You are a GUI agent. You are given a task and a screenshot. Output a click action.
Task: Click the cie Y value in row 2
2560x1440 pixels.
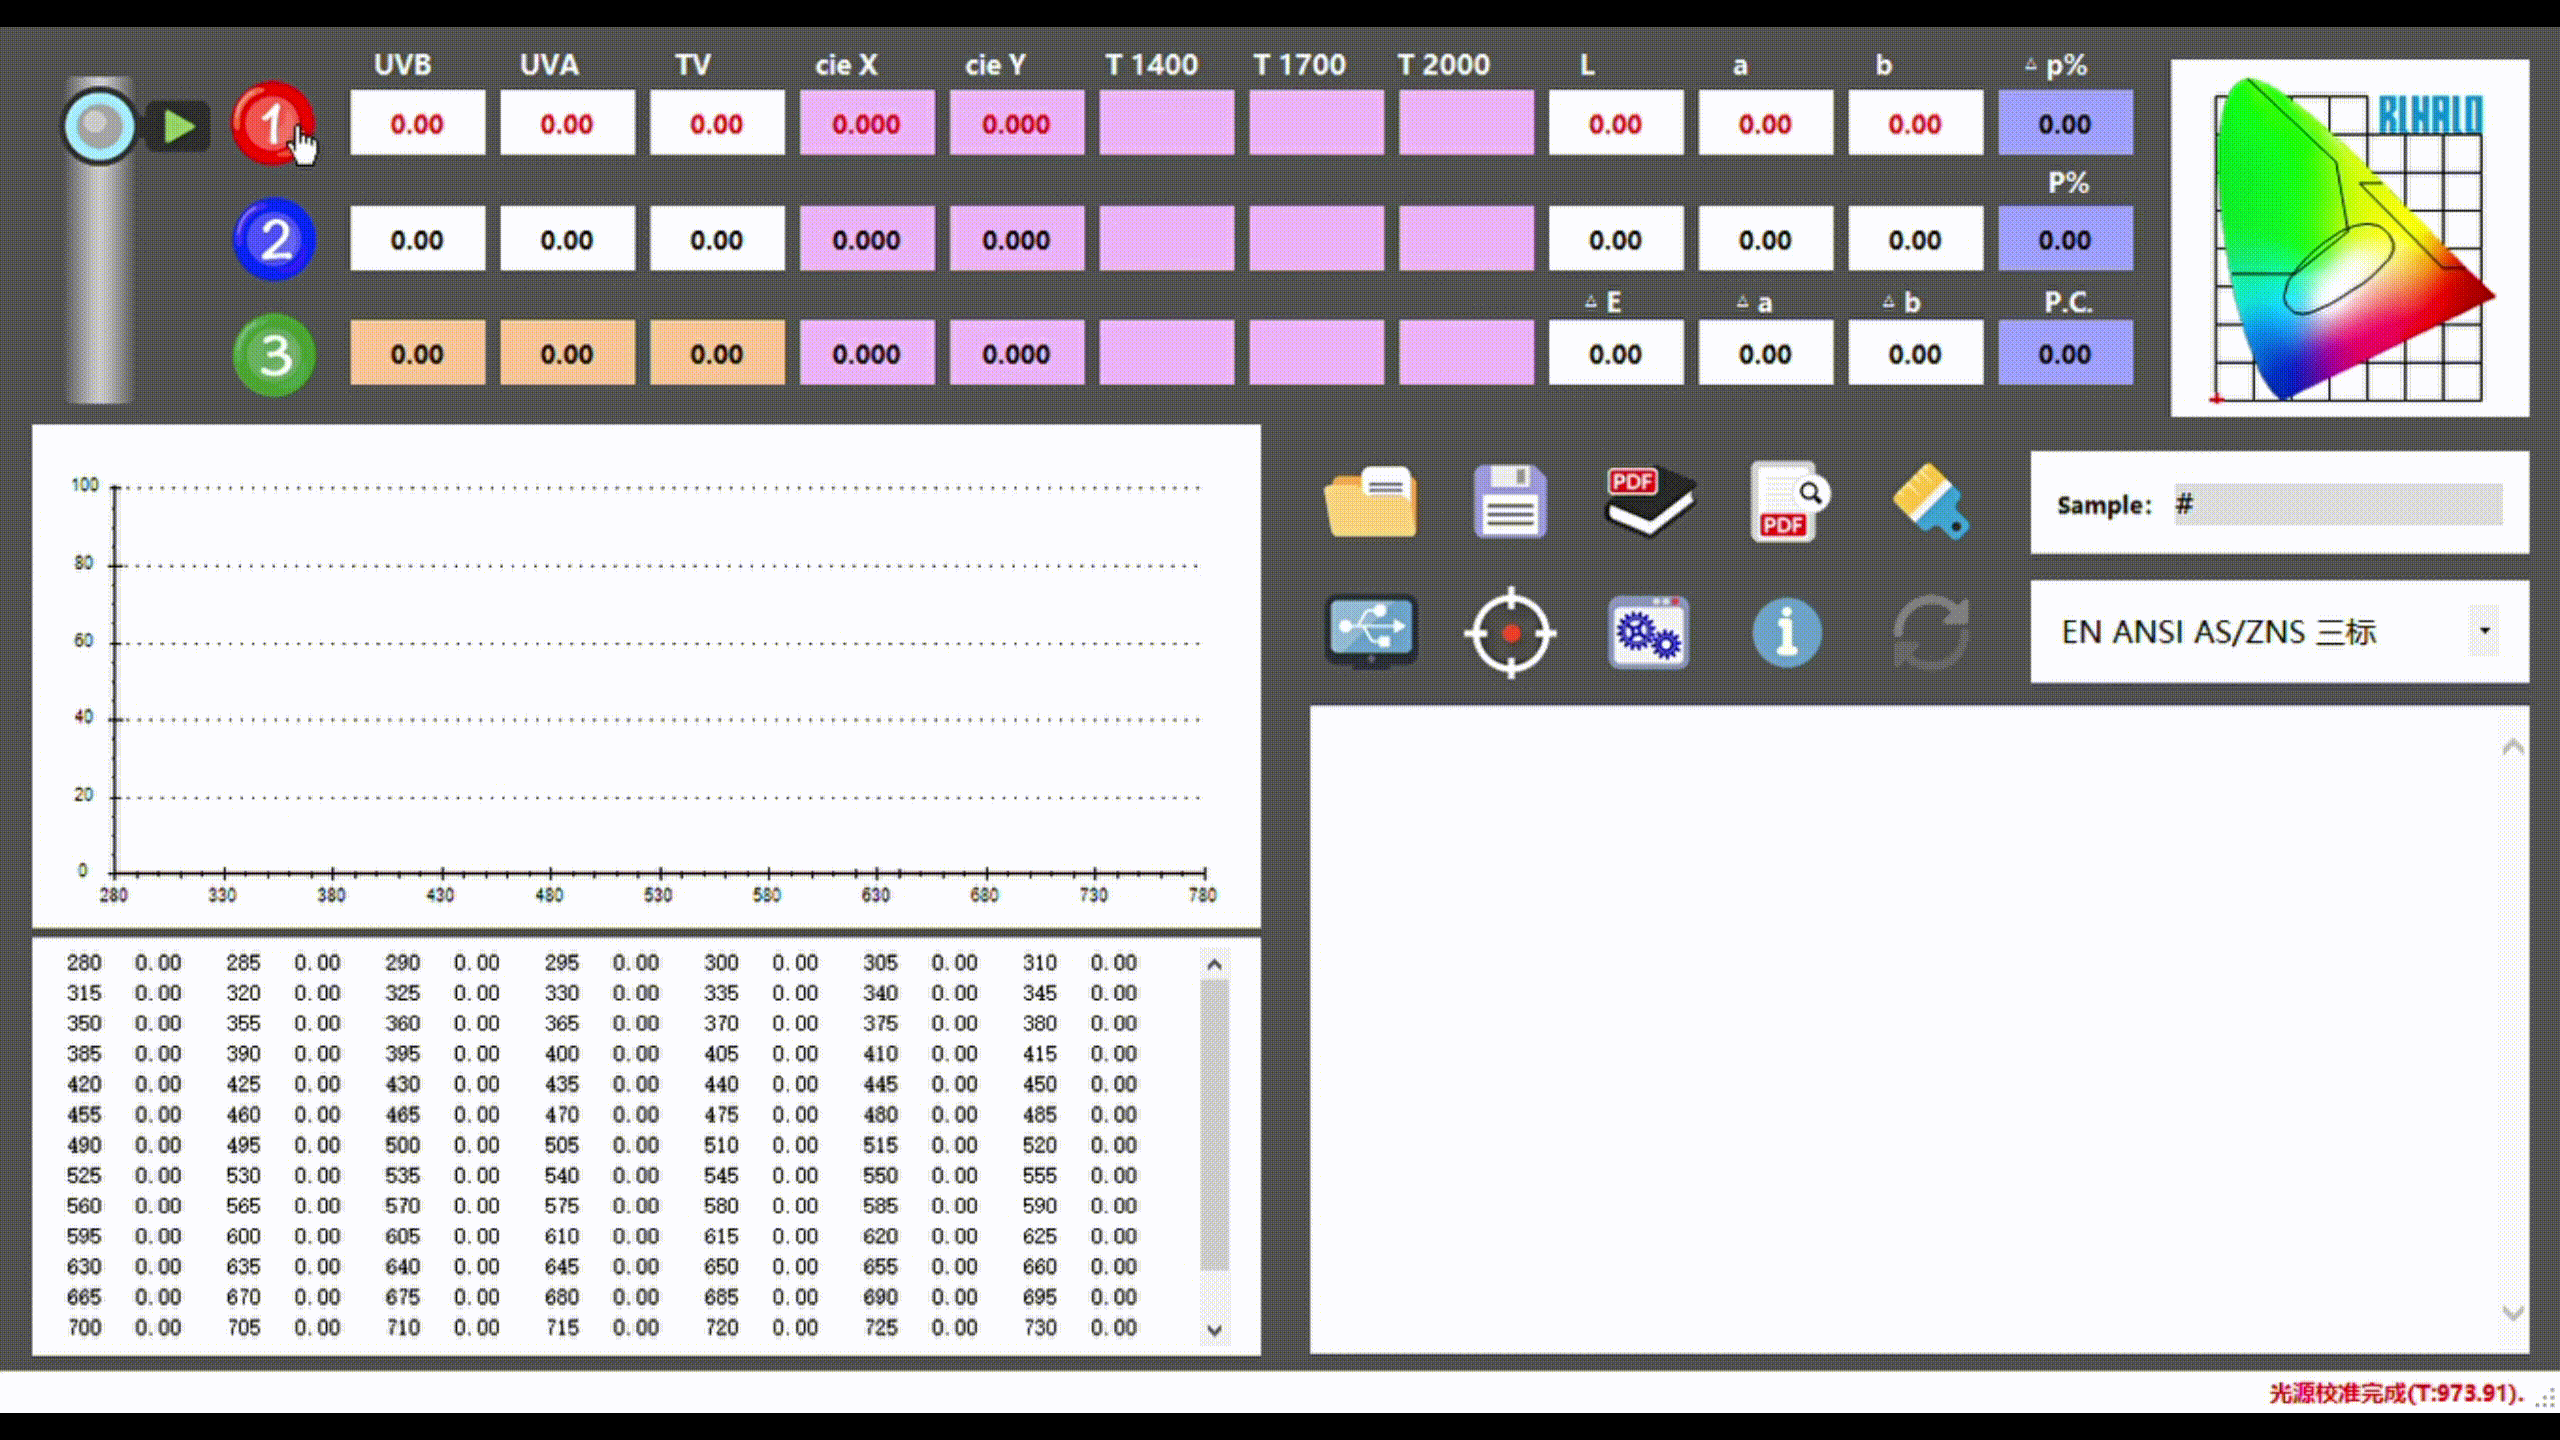pyautogui.click(x=1017, y=239)
